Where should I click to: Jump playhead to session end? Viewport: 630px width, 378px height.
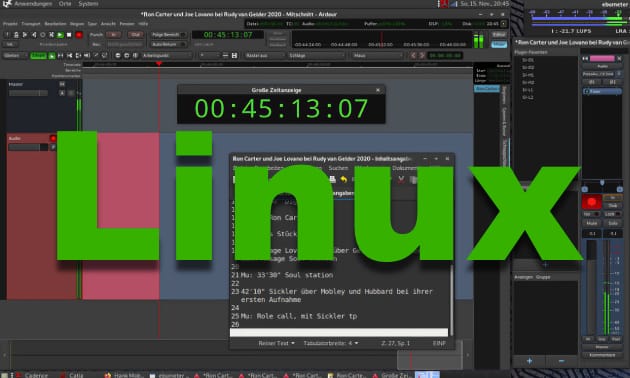[x=34, y=35]
